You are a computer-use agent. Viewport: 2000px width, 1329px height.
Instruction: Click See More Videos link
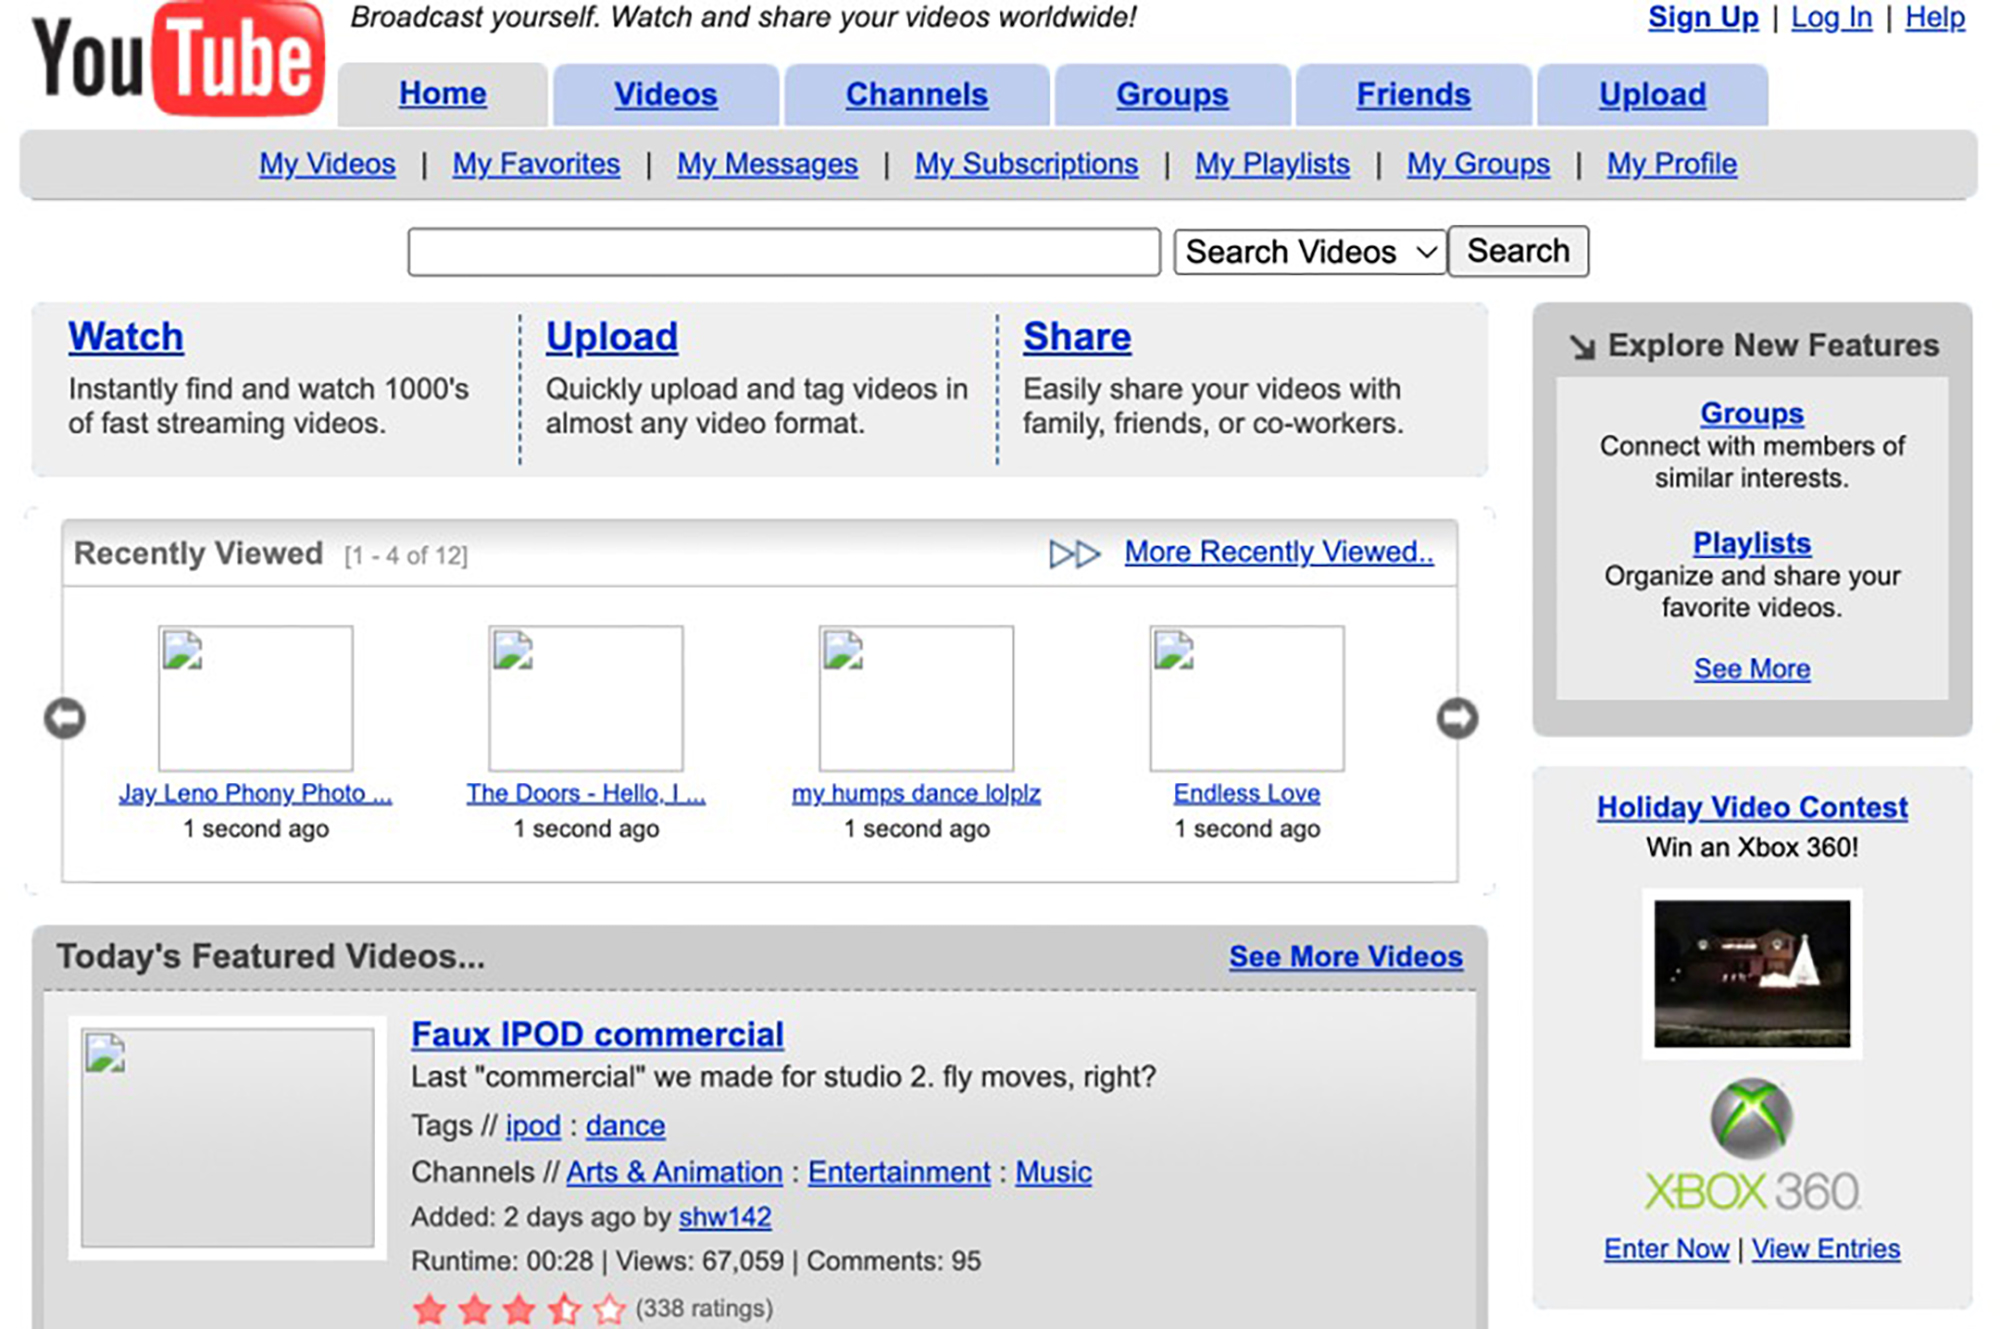click(1346, 957)
